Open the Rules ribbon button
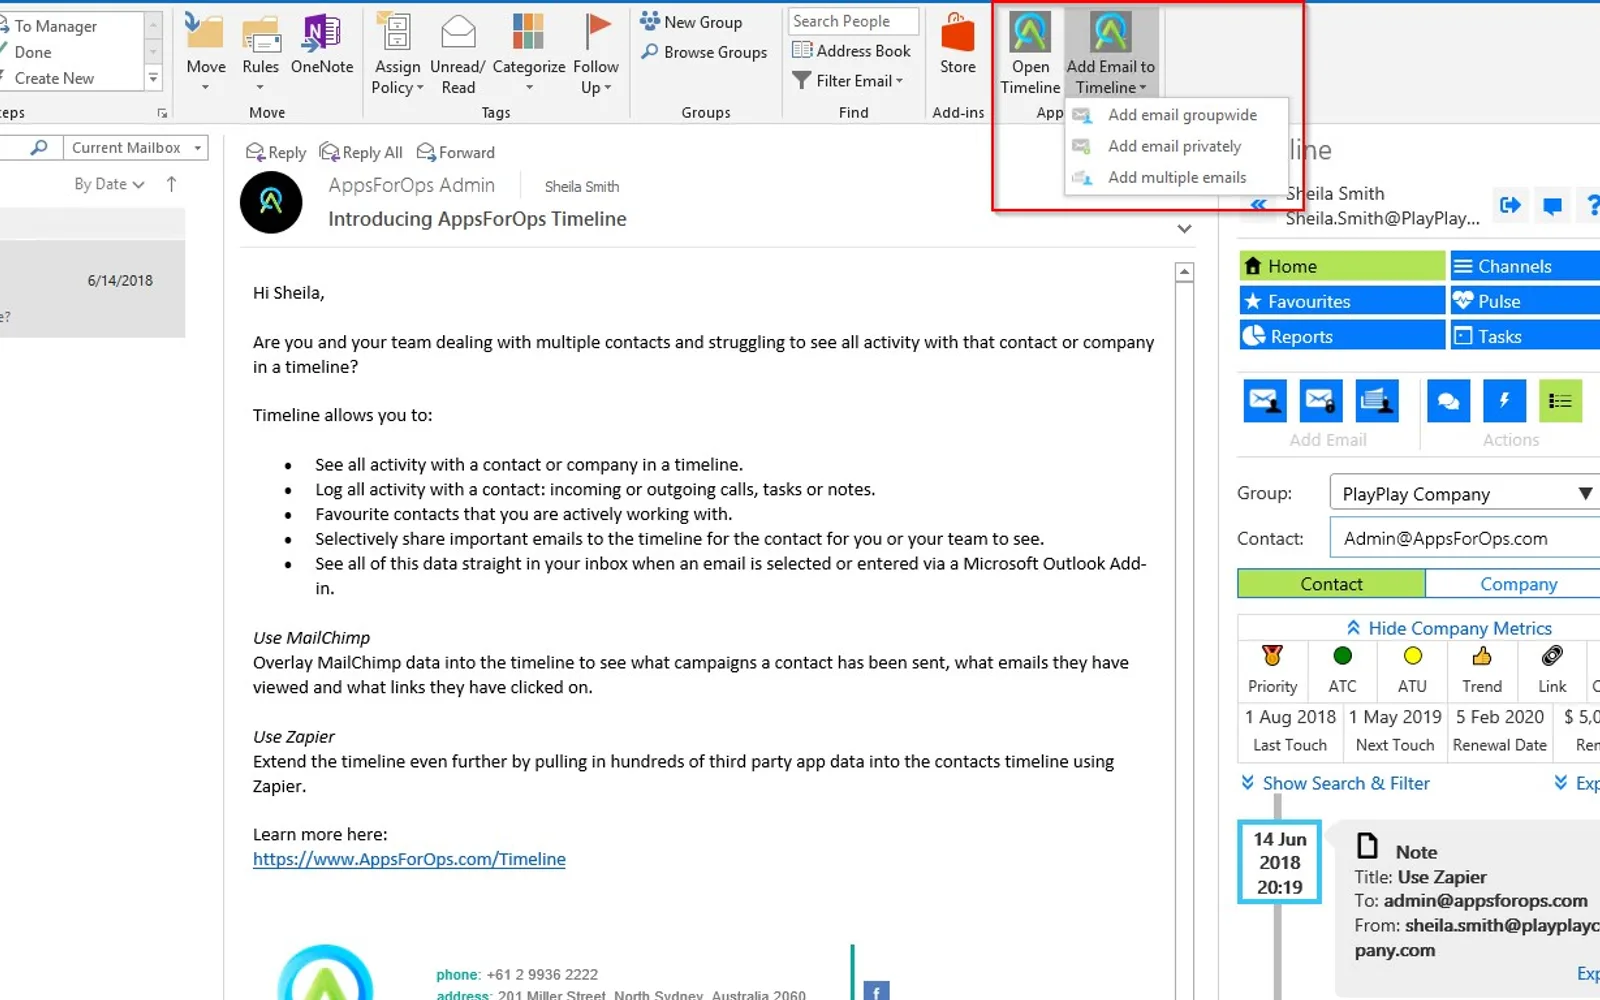This screenshot has width=1600, height=1000. [x=260, y=54]
